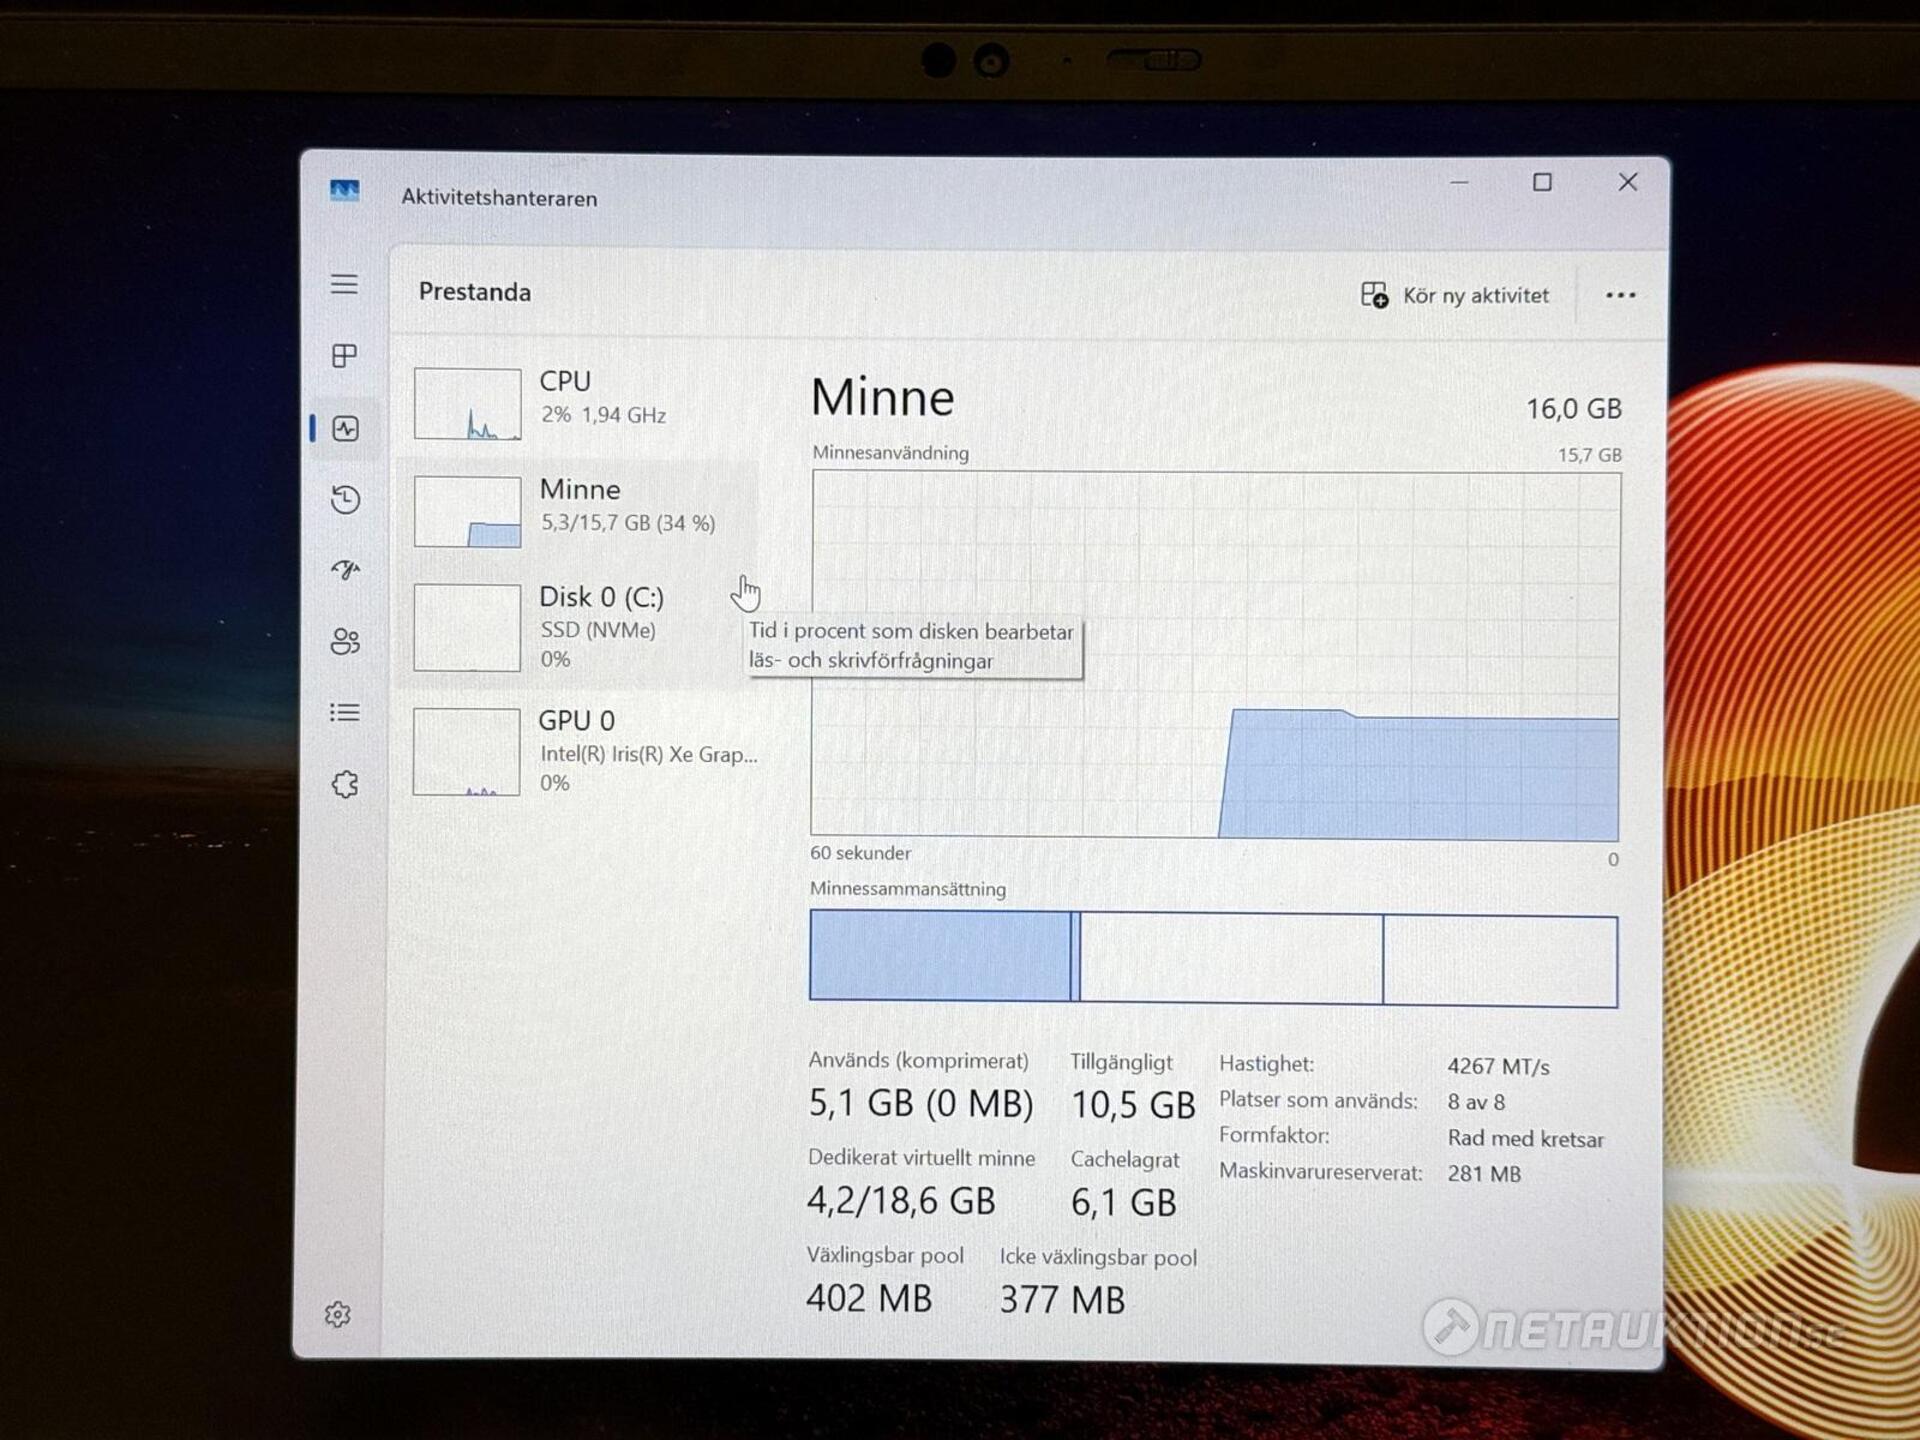The height and width of the screenshot is (1440, 1920).
Task: Click the Minnesanvändning usage graph
Action: [x=1215, y=655]
